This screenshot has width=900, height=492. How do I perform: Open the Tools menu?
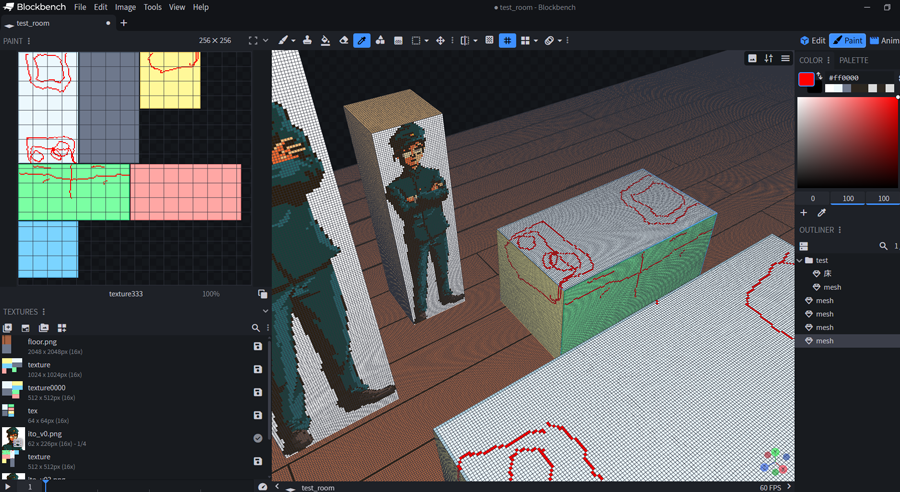coord(152,7)
